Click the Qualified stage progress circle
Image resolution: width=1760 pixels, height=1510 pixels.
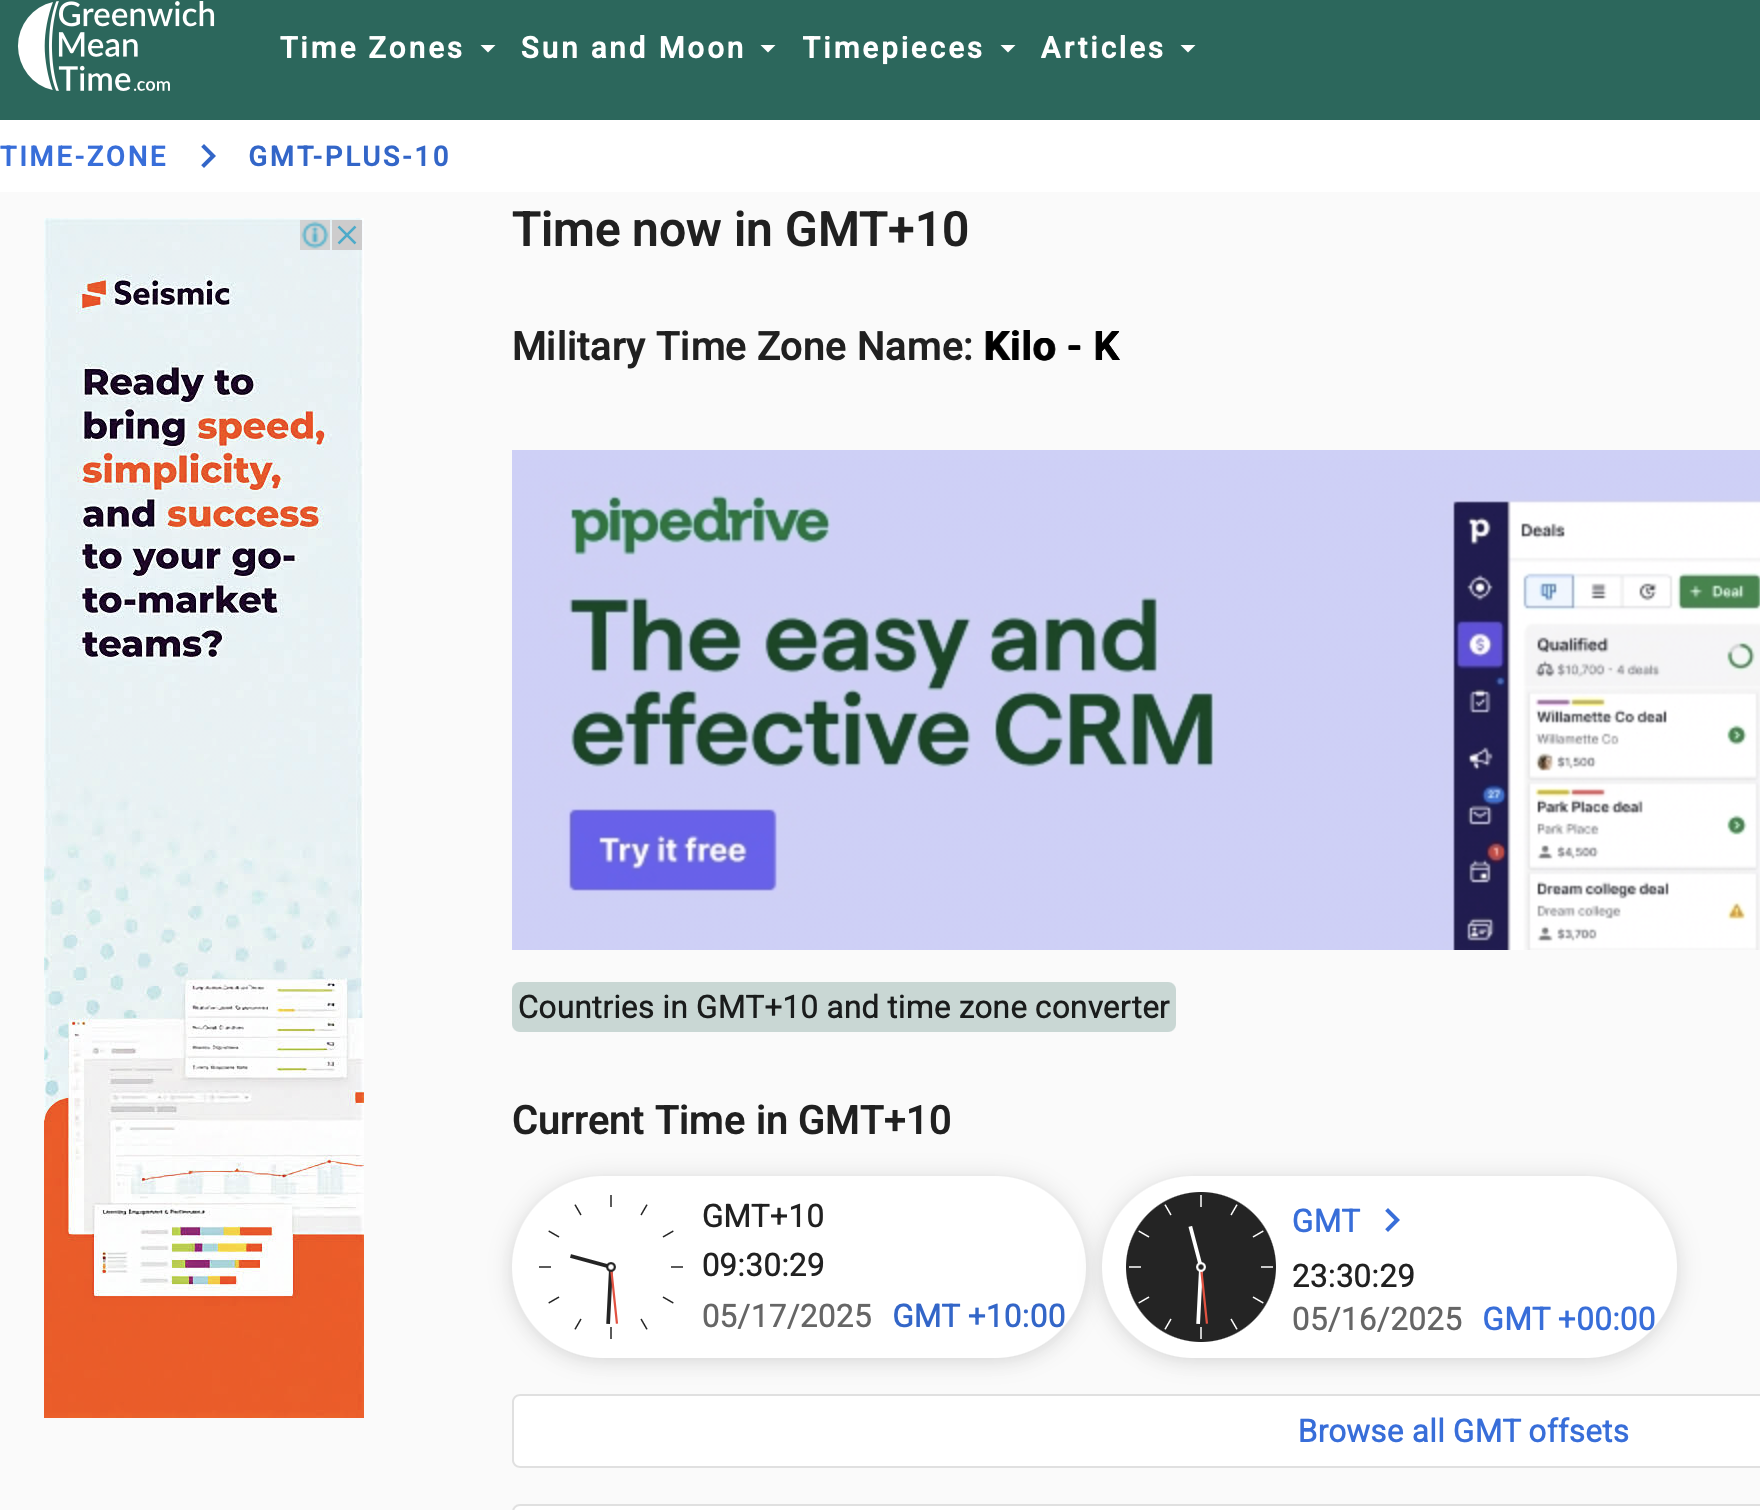pos(1740,656)
